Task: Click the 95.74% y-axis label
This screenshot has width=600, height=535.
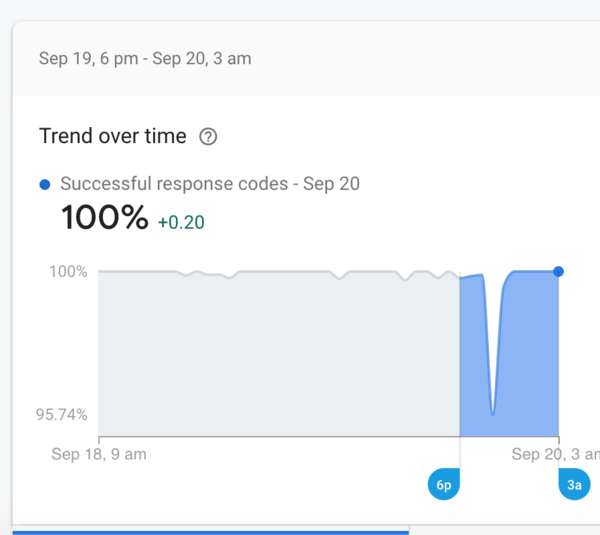Action: click(61, 414)
